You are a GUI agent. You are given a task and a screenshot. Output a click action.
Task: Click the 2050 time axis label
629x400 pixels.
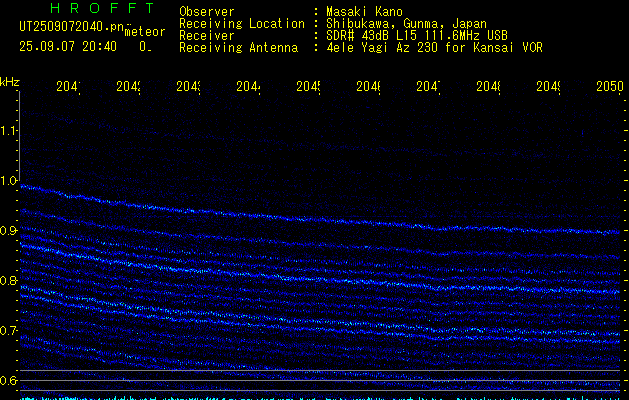pyautogui.click(x=610, y=86)
